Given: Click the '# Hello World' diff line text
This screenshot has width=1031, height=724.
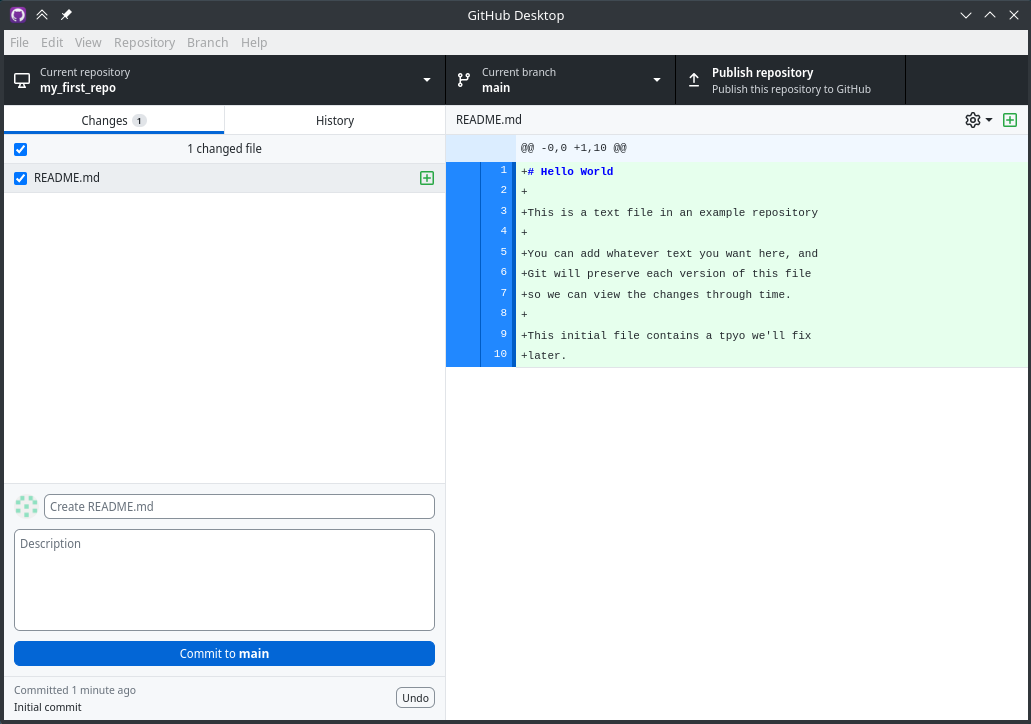Looking at the screenshot, I should [567, 171].
